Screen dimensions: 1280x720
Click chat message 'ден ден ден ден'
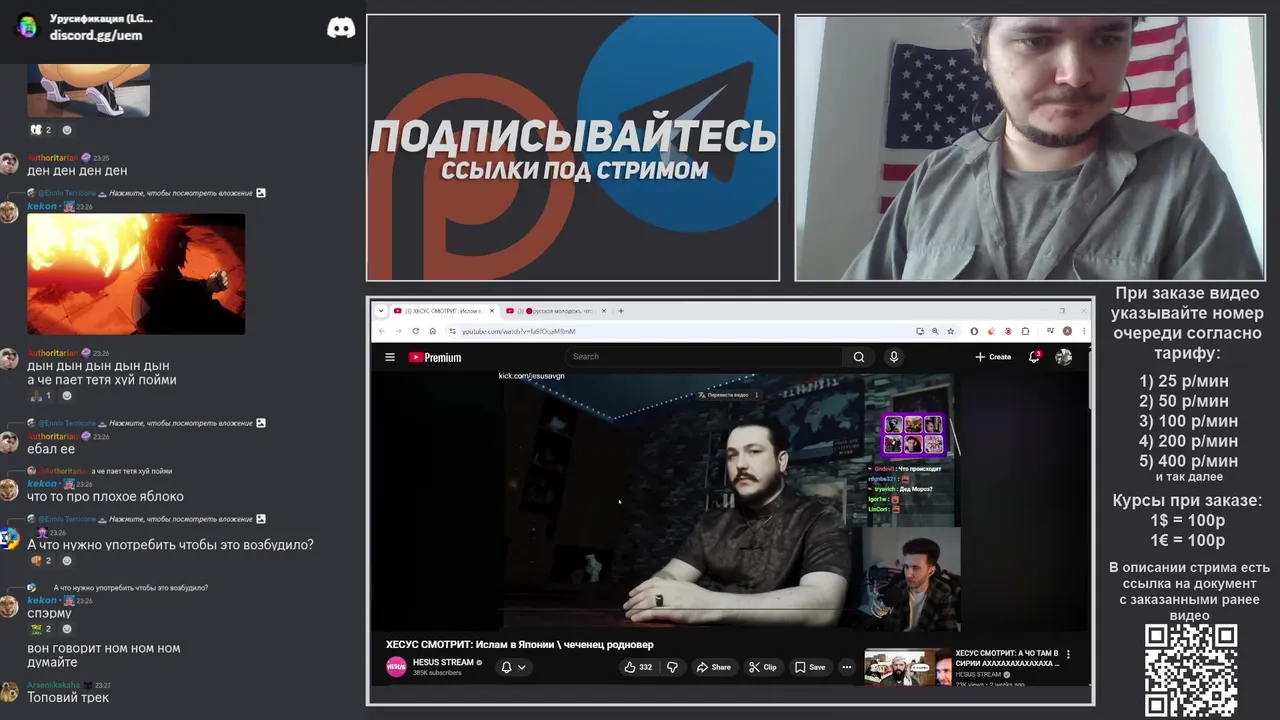[x=77, y=171]
